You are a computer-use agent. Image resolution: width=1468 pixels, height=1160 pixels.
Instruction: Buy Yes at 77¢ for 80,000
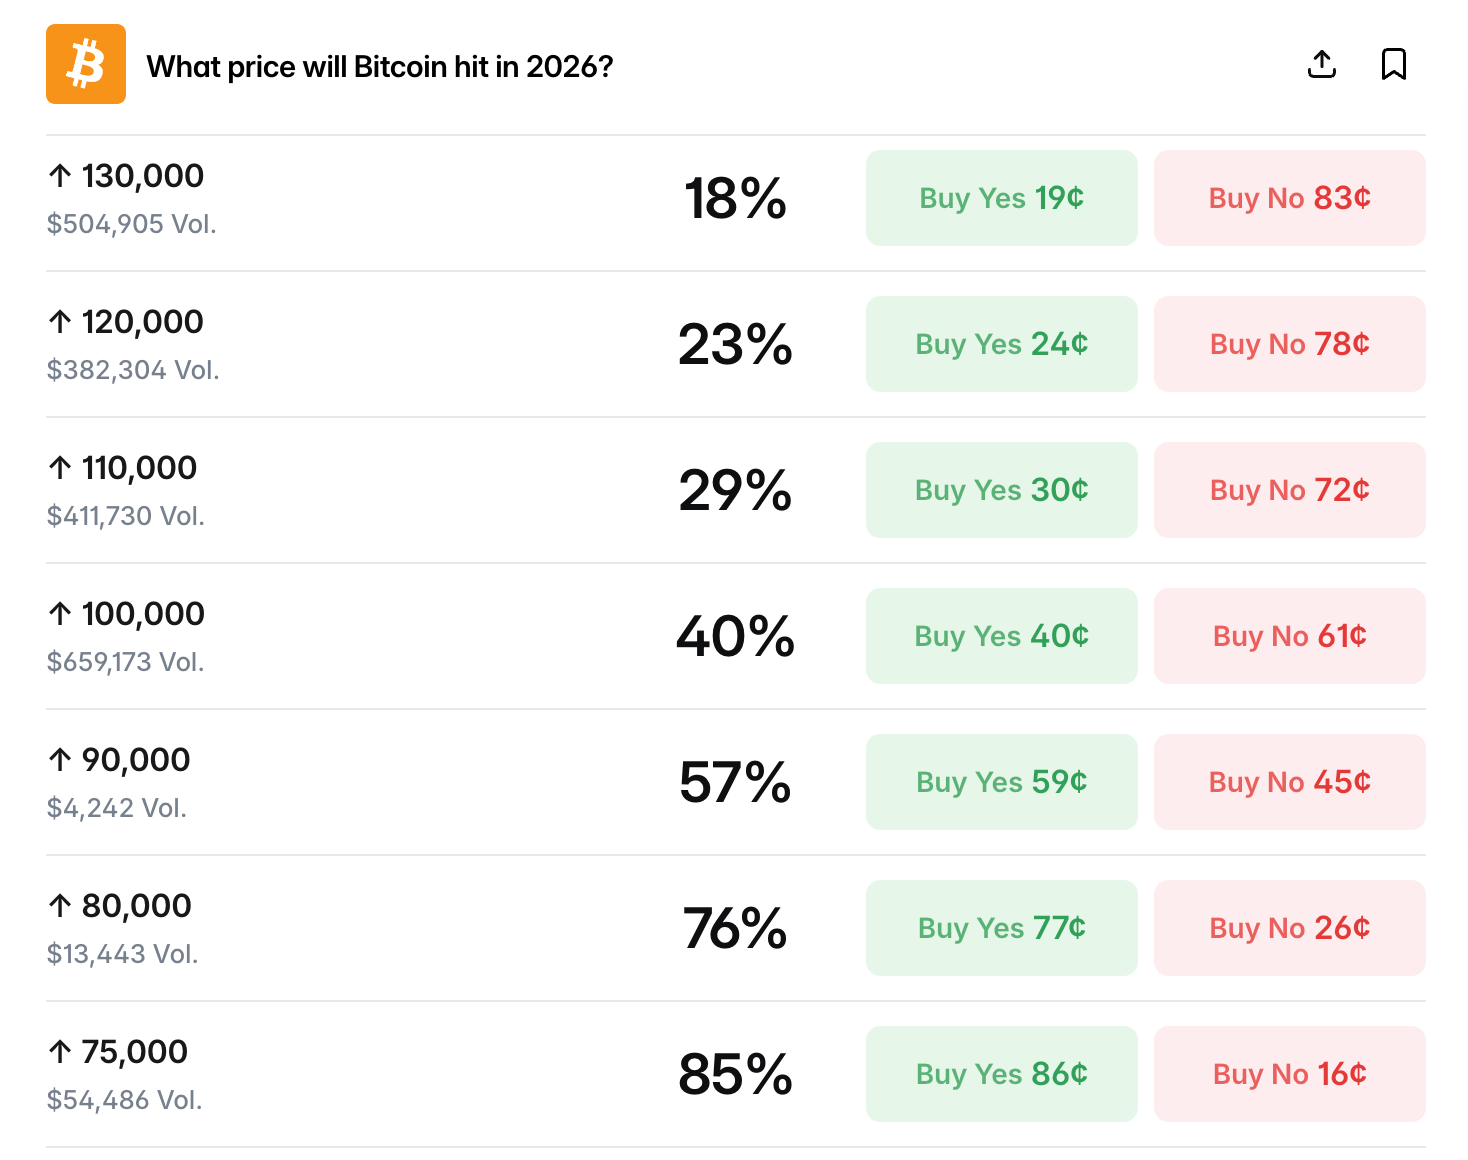coord(1001,928)
